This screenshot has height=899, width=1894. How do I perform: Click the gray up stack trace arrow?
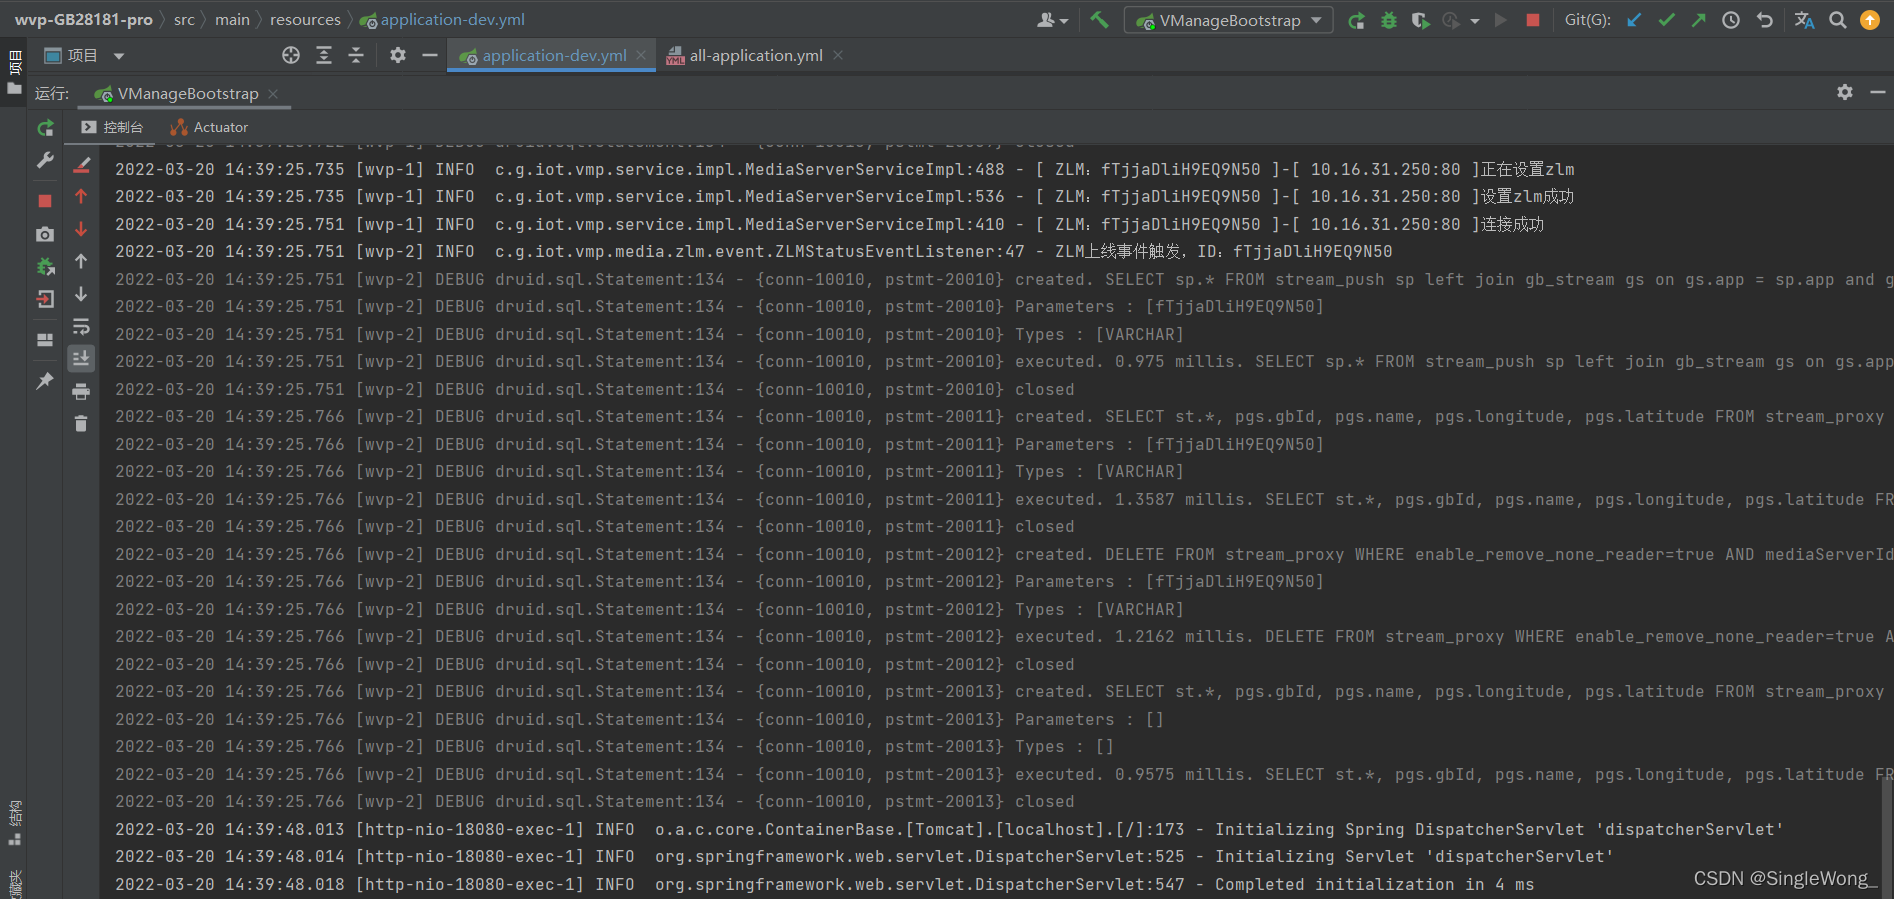pyautogui.click(x=82, y=262)
